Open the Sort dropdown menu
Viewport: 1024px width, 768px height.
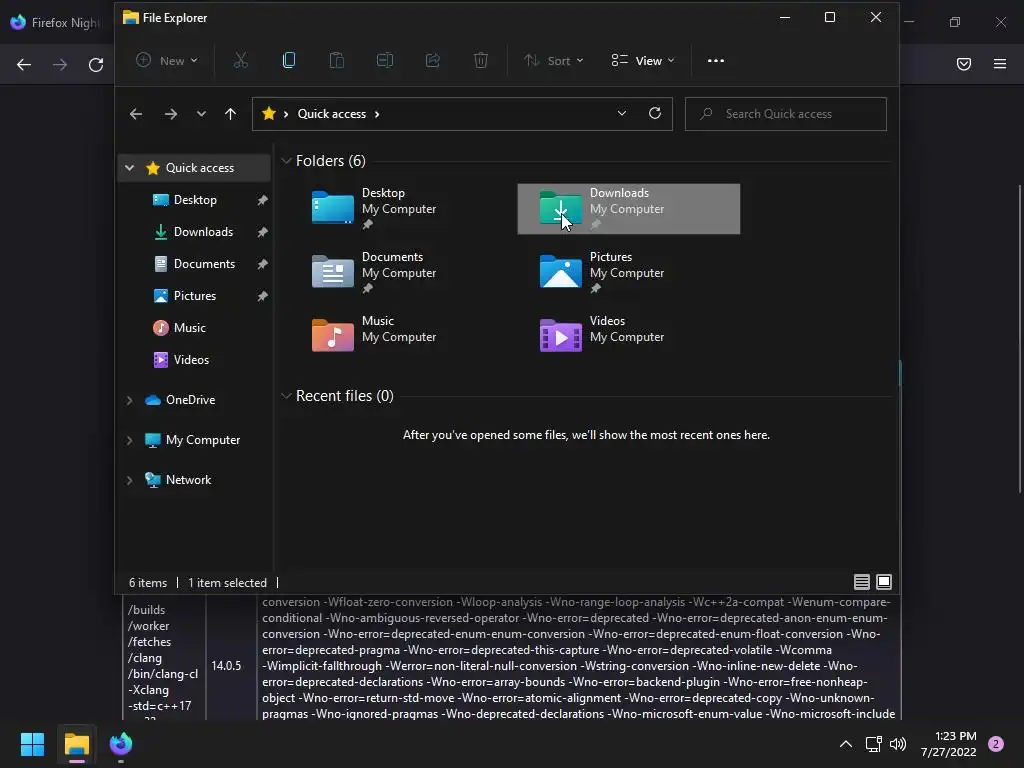click(553, 61)
